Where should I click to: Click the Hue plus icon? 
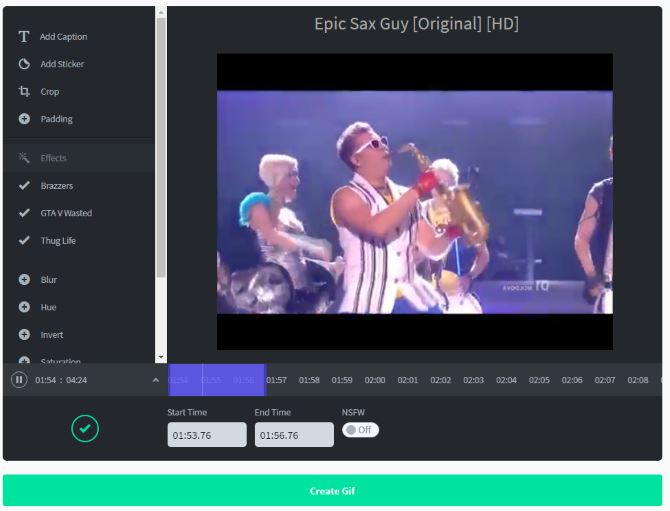pyautogui.click(x=24, y=307)
